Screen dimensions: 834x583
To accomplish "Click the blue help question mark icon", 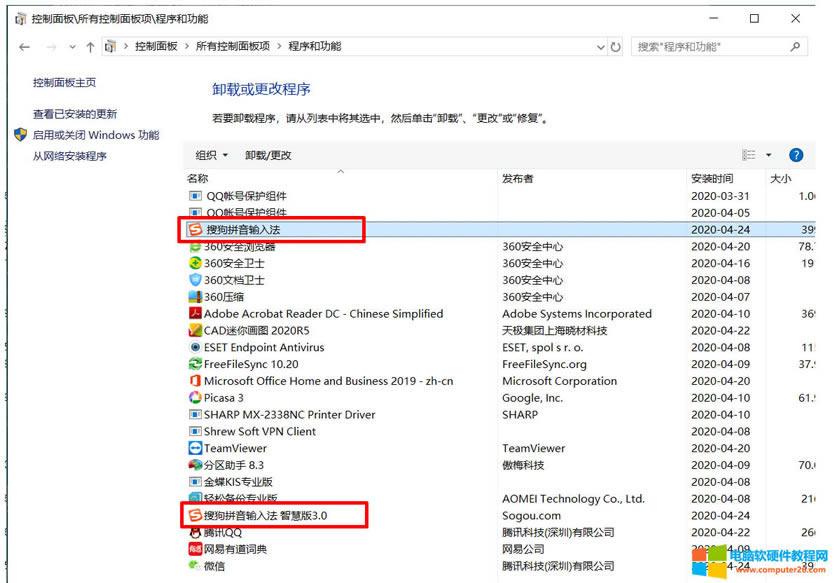I will pos(796,155).
